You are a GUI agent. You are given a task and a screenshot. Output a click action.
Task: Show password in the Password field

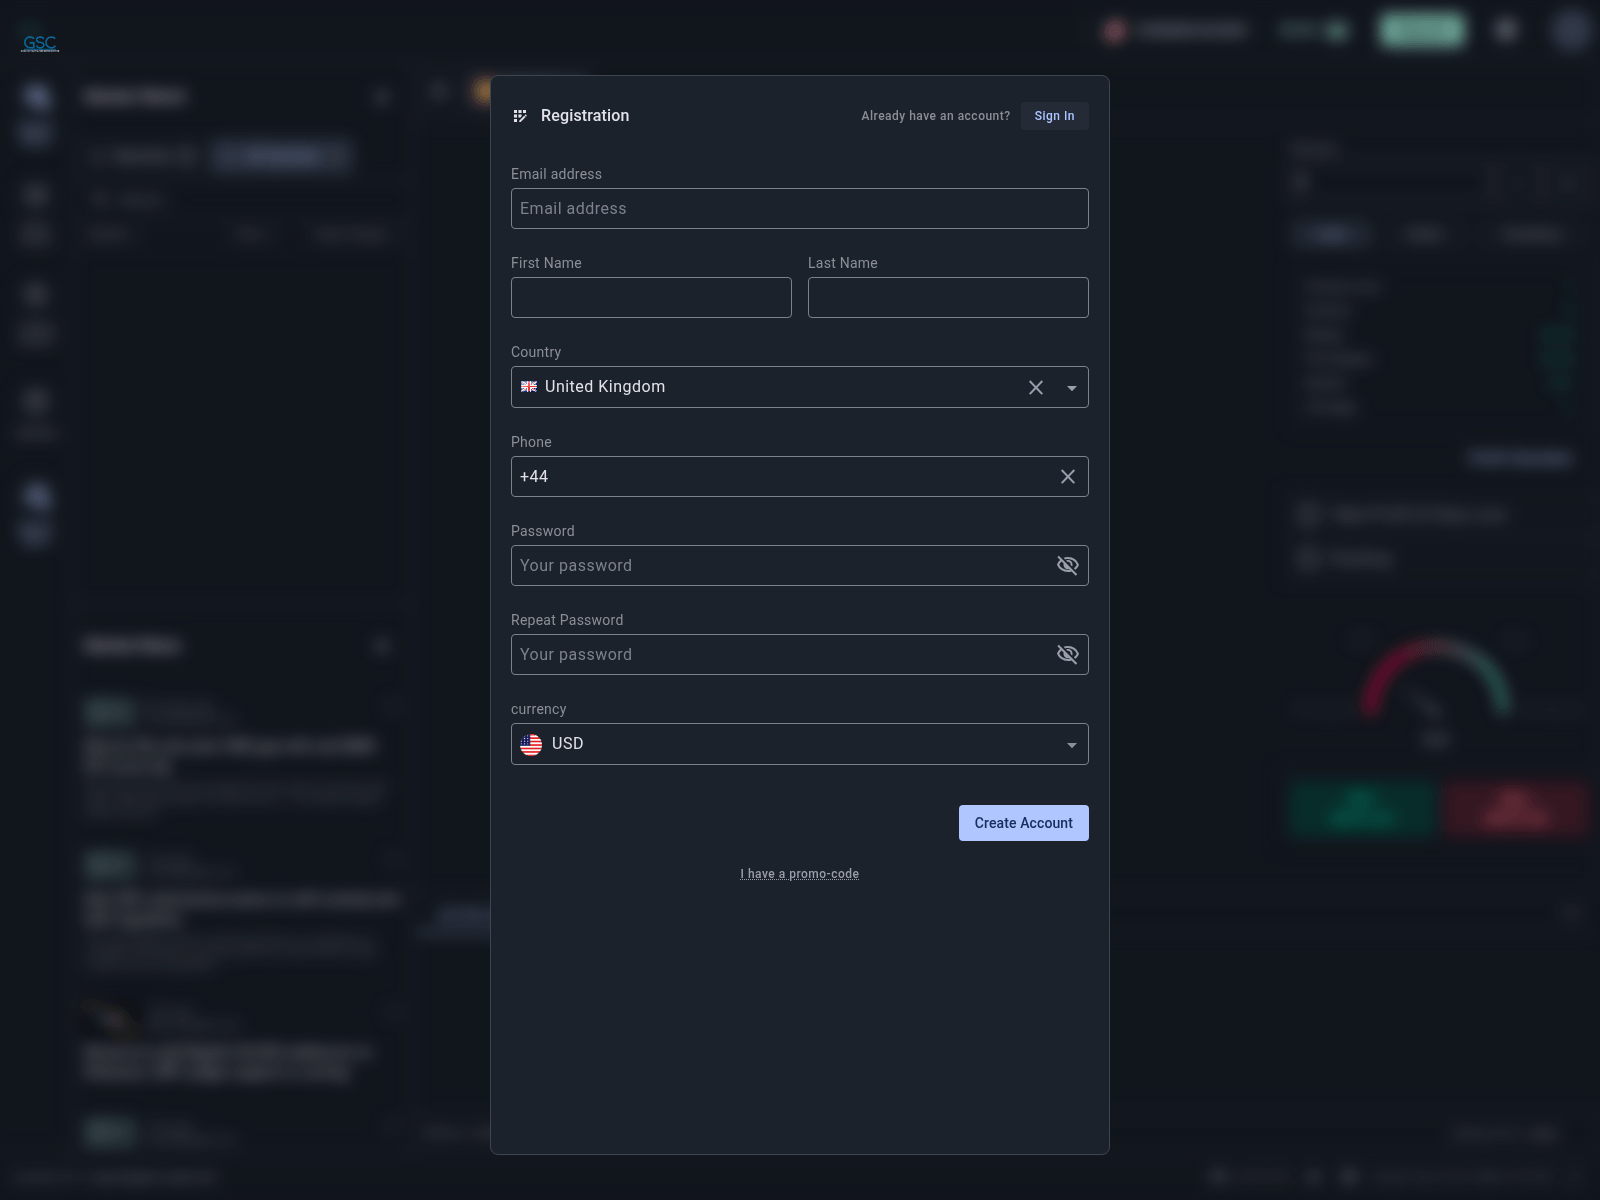[1068, 566]
